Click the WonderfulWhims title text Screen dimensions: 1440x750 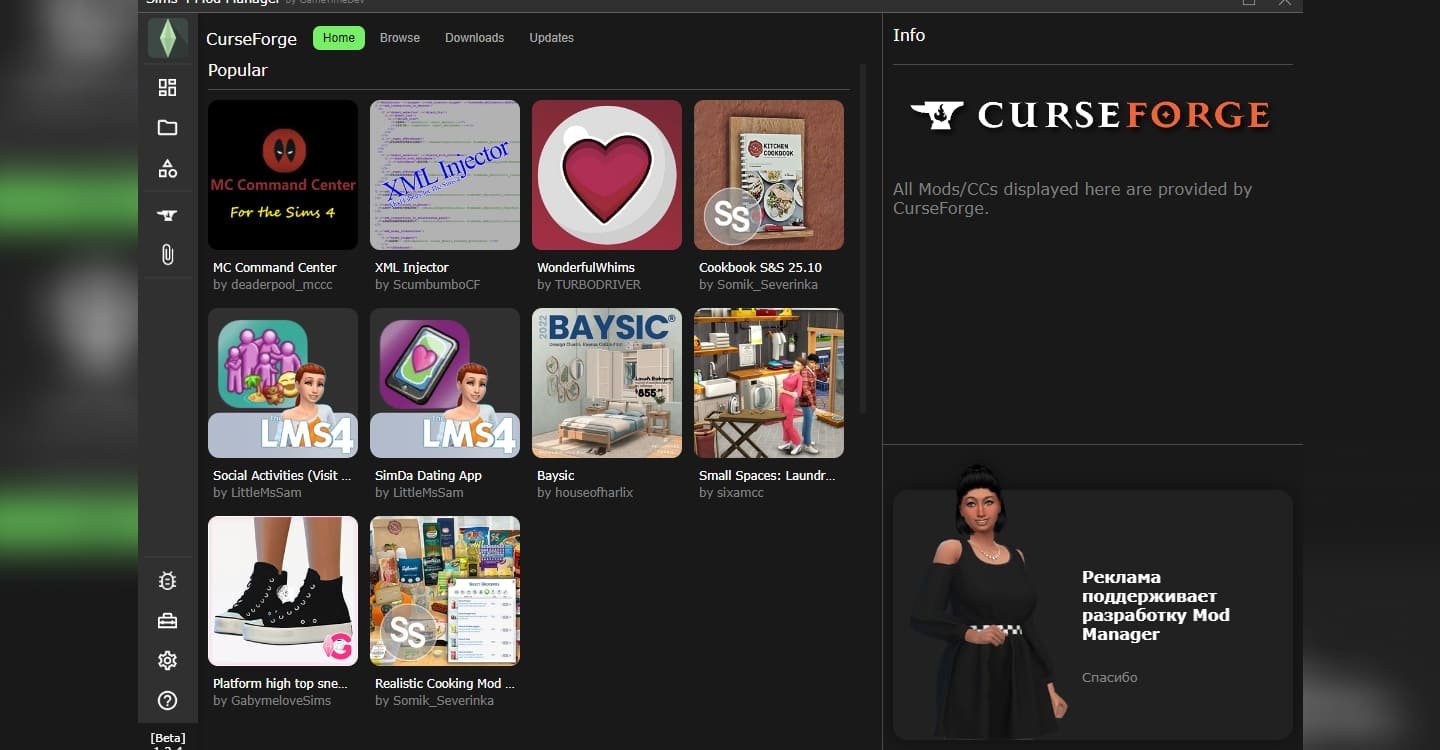[586, 267]
